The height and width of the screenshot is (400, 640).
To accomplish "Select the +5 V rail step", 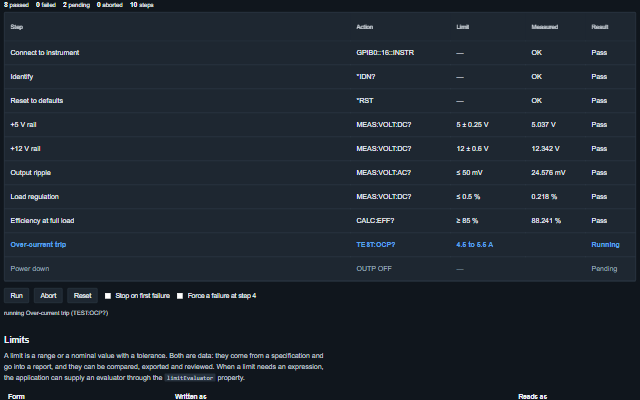I will (320, 124).
